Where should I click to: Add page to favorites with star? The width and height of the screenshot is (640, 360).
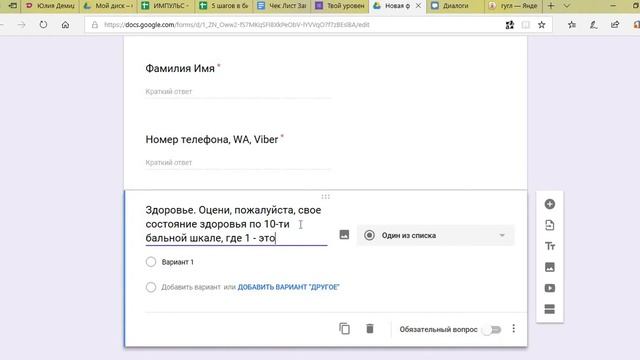(x=542, y=25)
